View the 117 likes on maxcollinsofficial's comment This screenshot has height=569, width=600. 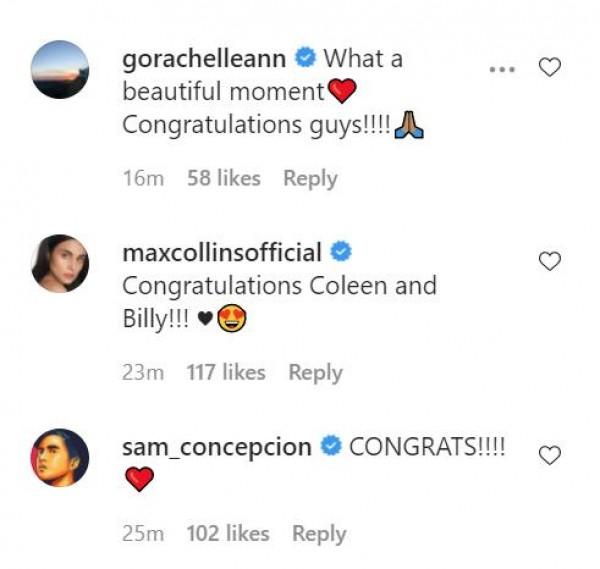[226, 372]
